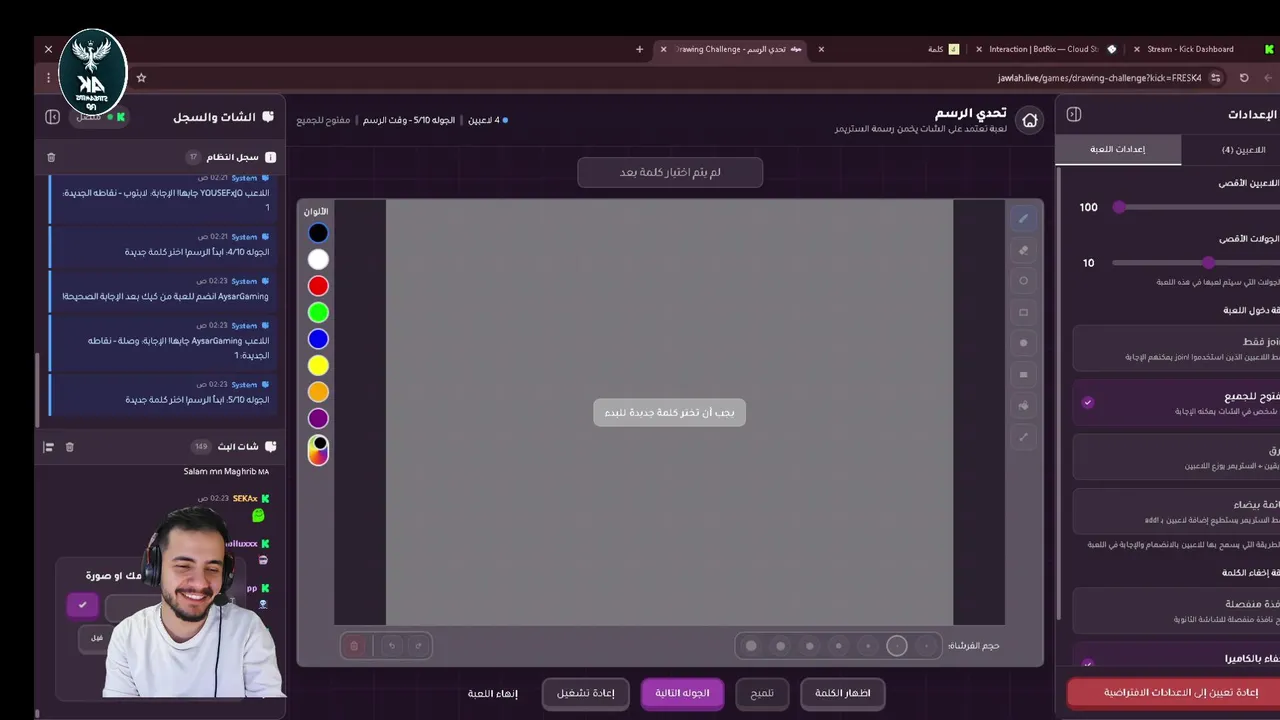Open a new browser tab
Viewport: 1280px width, 720px height.
pyautogui.click(x=640, y=49)
